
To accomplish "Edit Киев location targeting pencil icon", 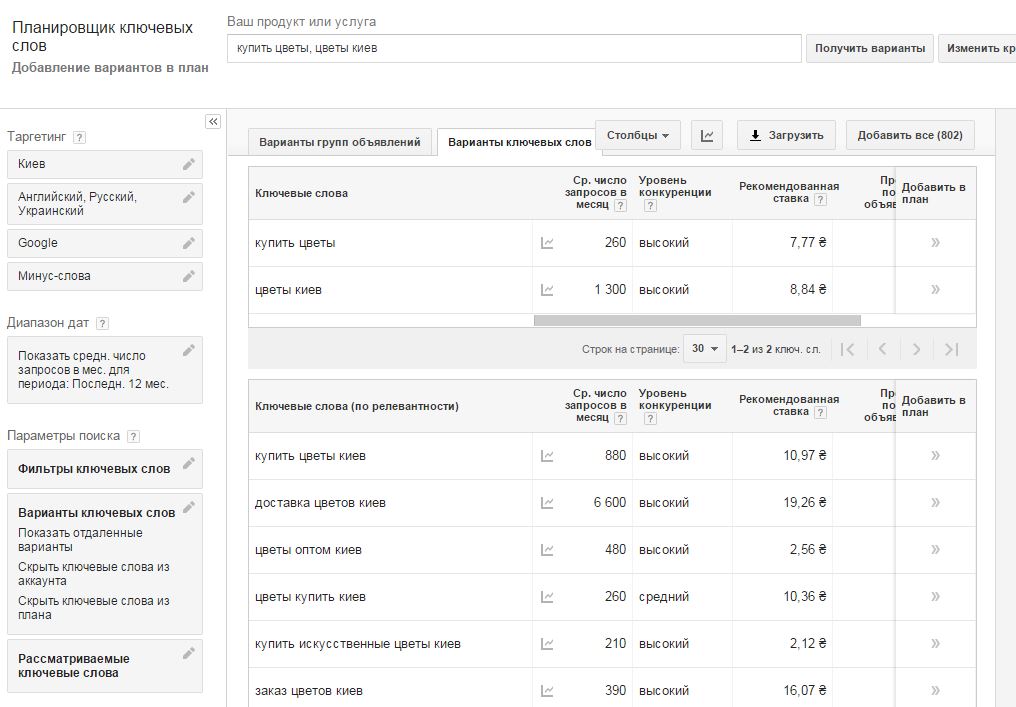I will coord(189,164).
